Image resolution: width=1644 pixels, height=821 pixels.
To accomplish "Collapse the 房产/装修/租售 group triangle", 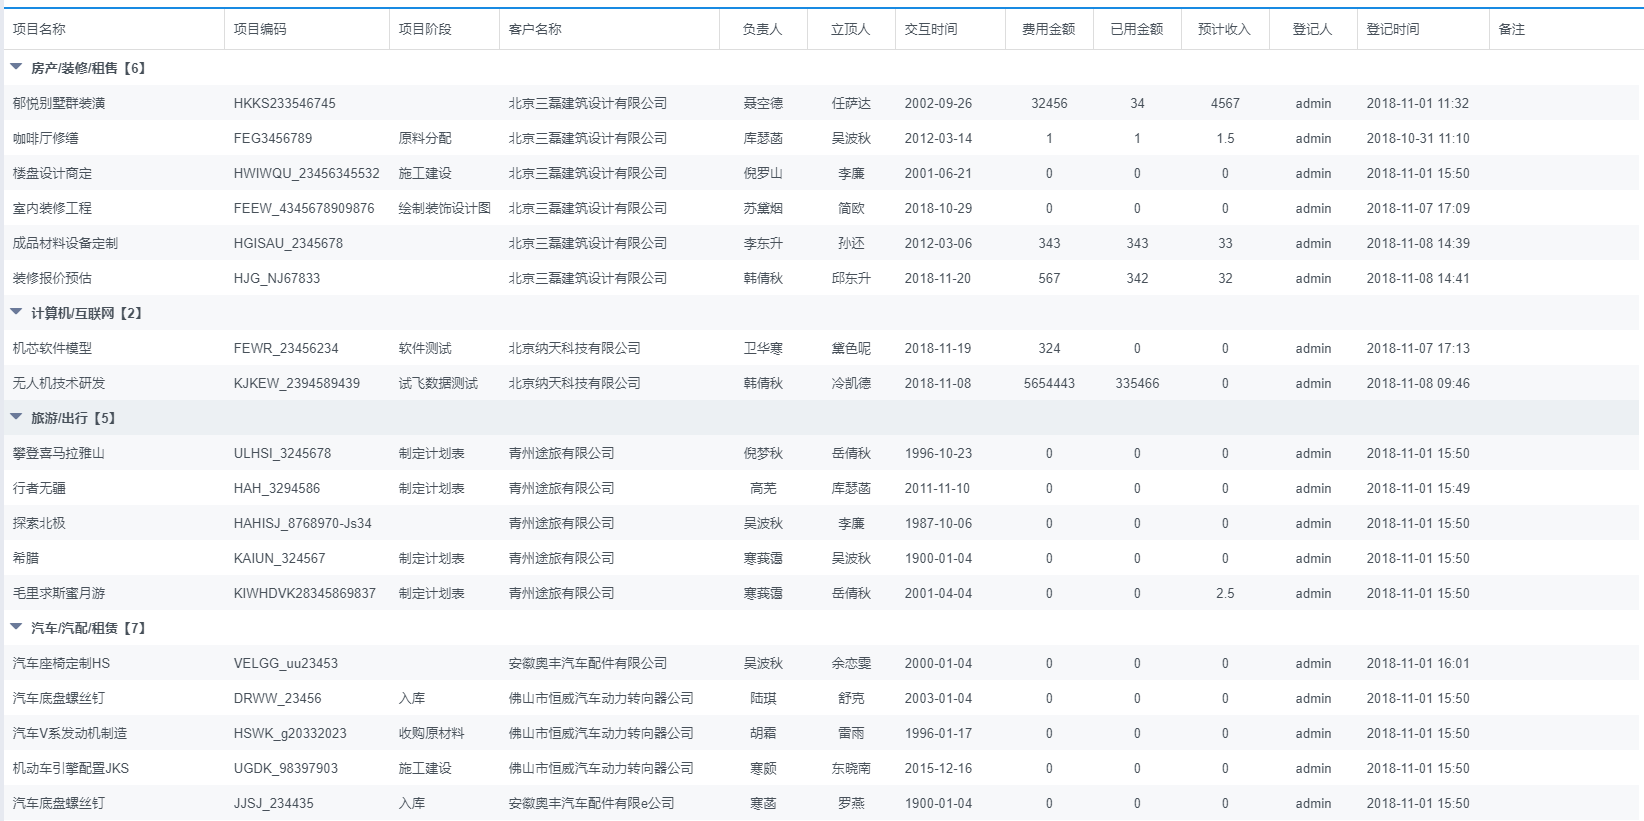I will click(16, 67).
